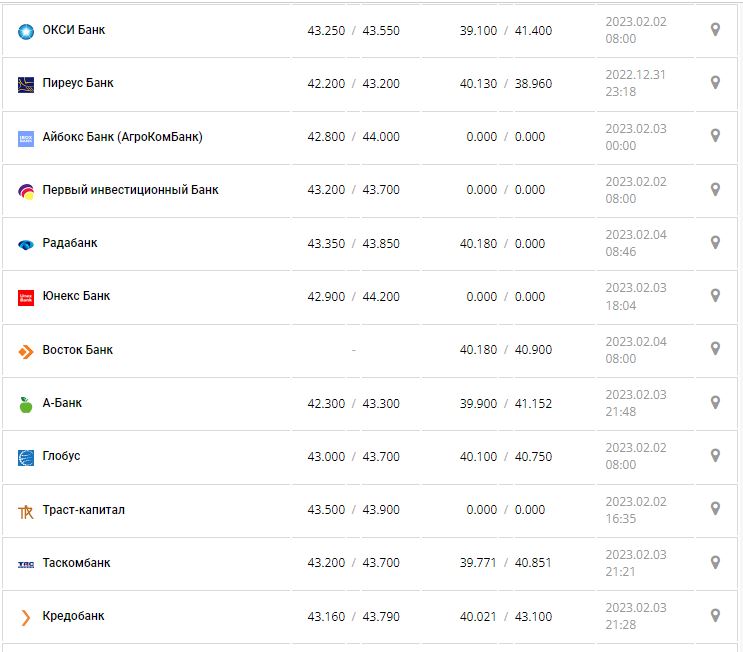Click the orange Восток Банк logo

click(x=26, y=351)
